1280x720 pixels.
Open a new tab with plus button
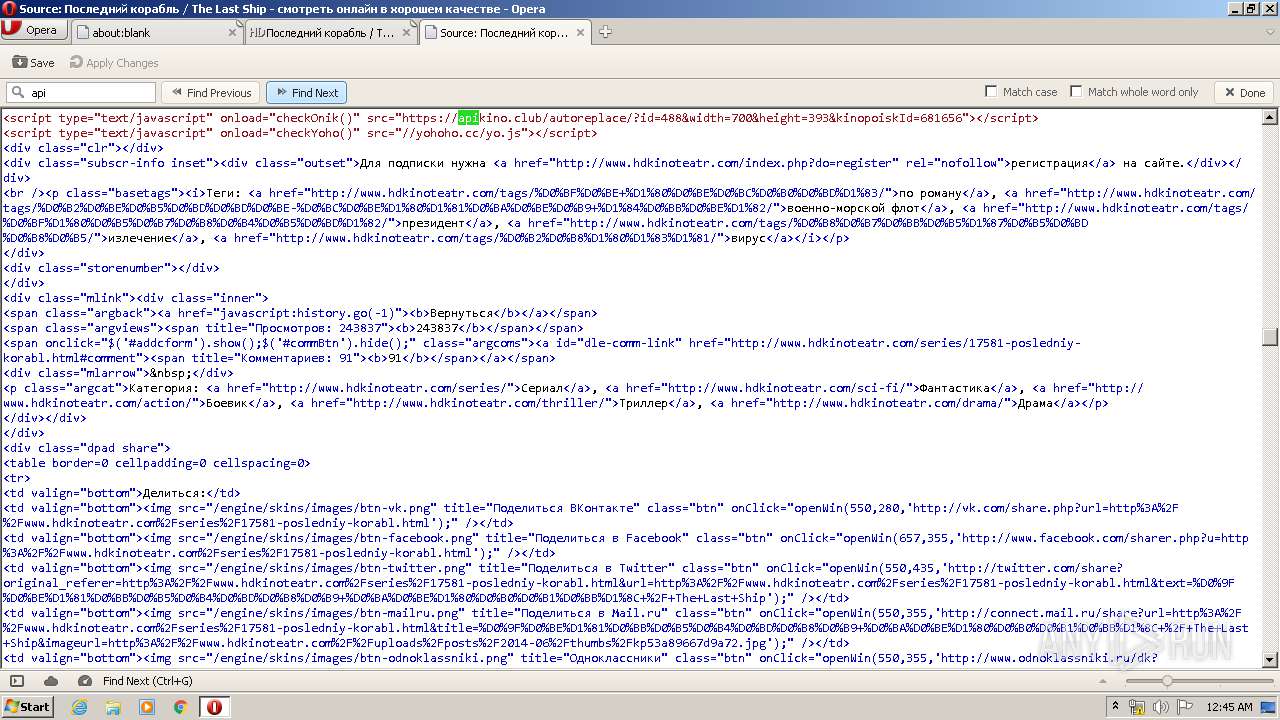point(605,32)
